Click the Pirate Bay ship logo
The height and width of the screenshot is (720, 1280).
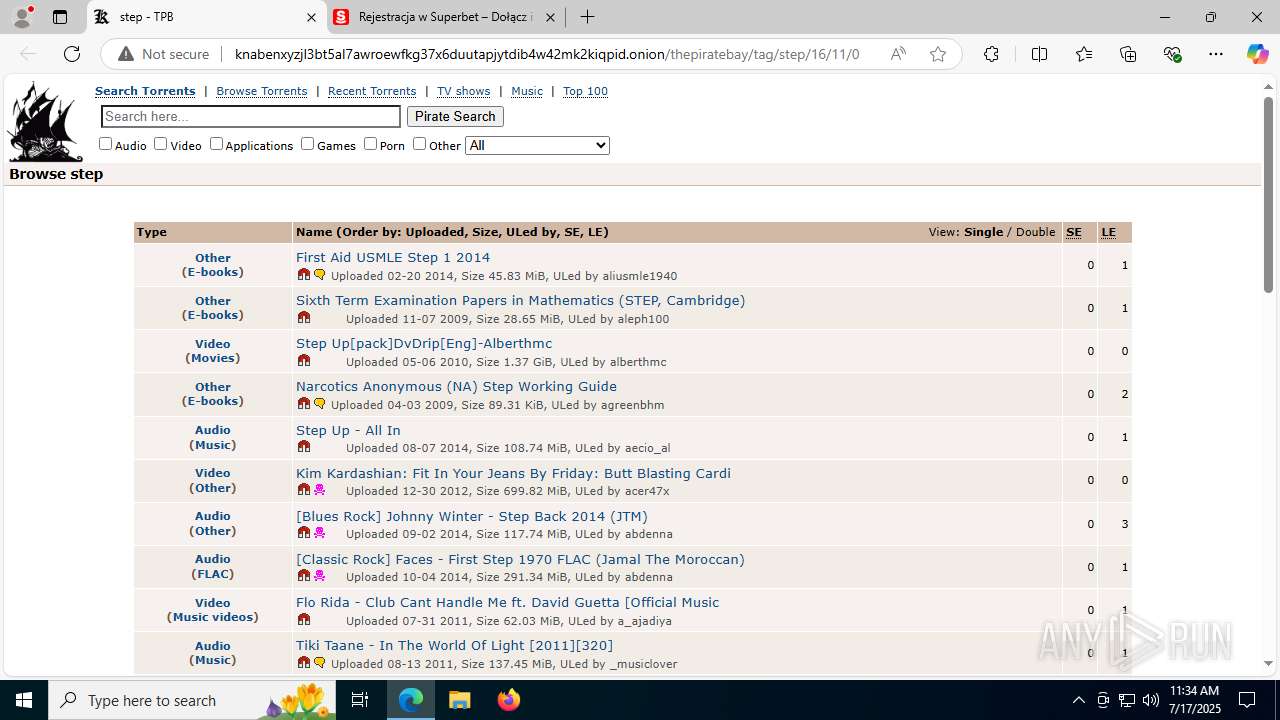click(x=45, y=122)
